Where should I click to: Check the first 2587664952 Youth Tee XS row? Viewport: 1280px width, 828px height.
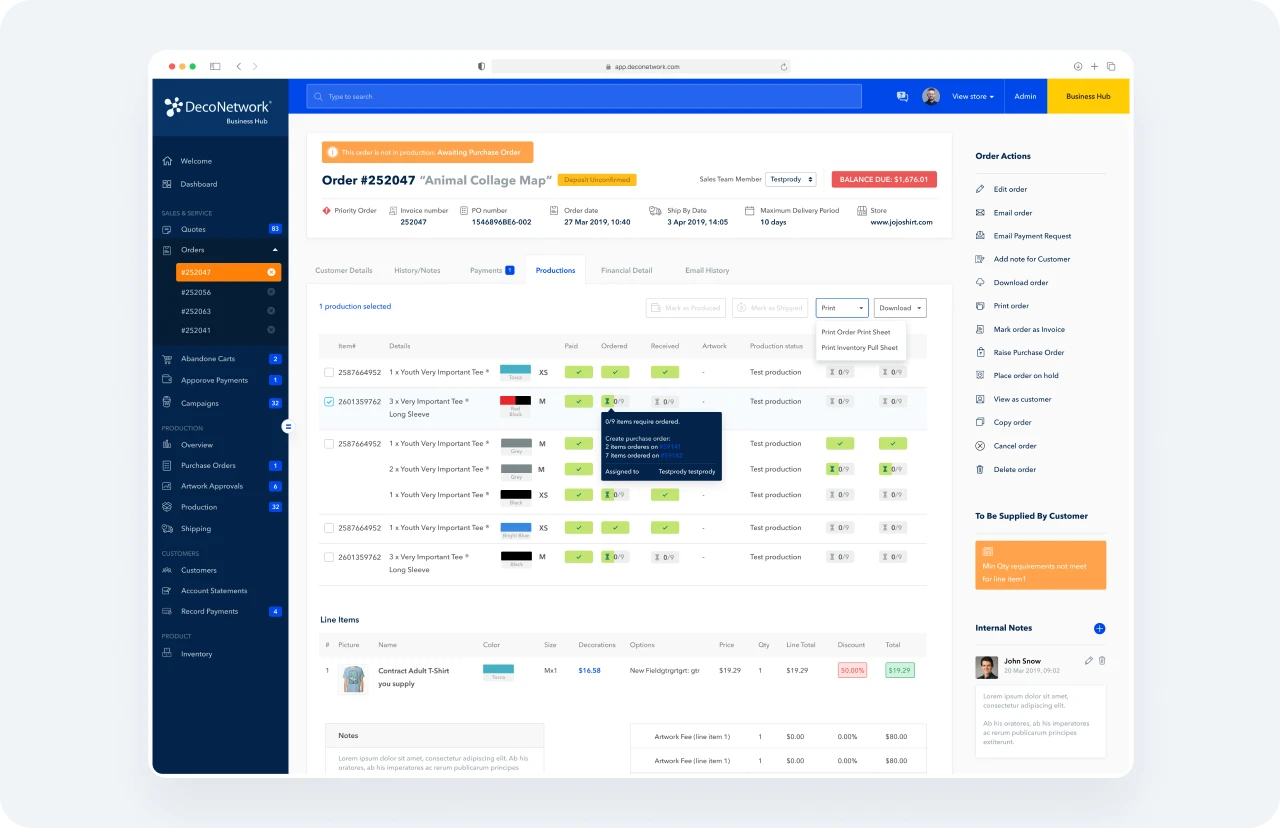329,372
